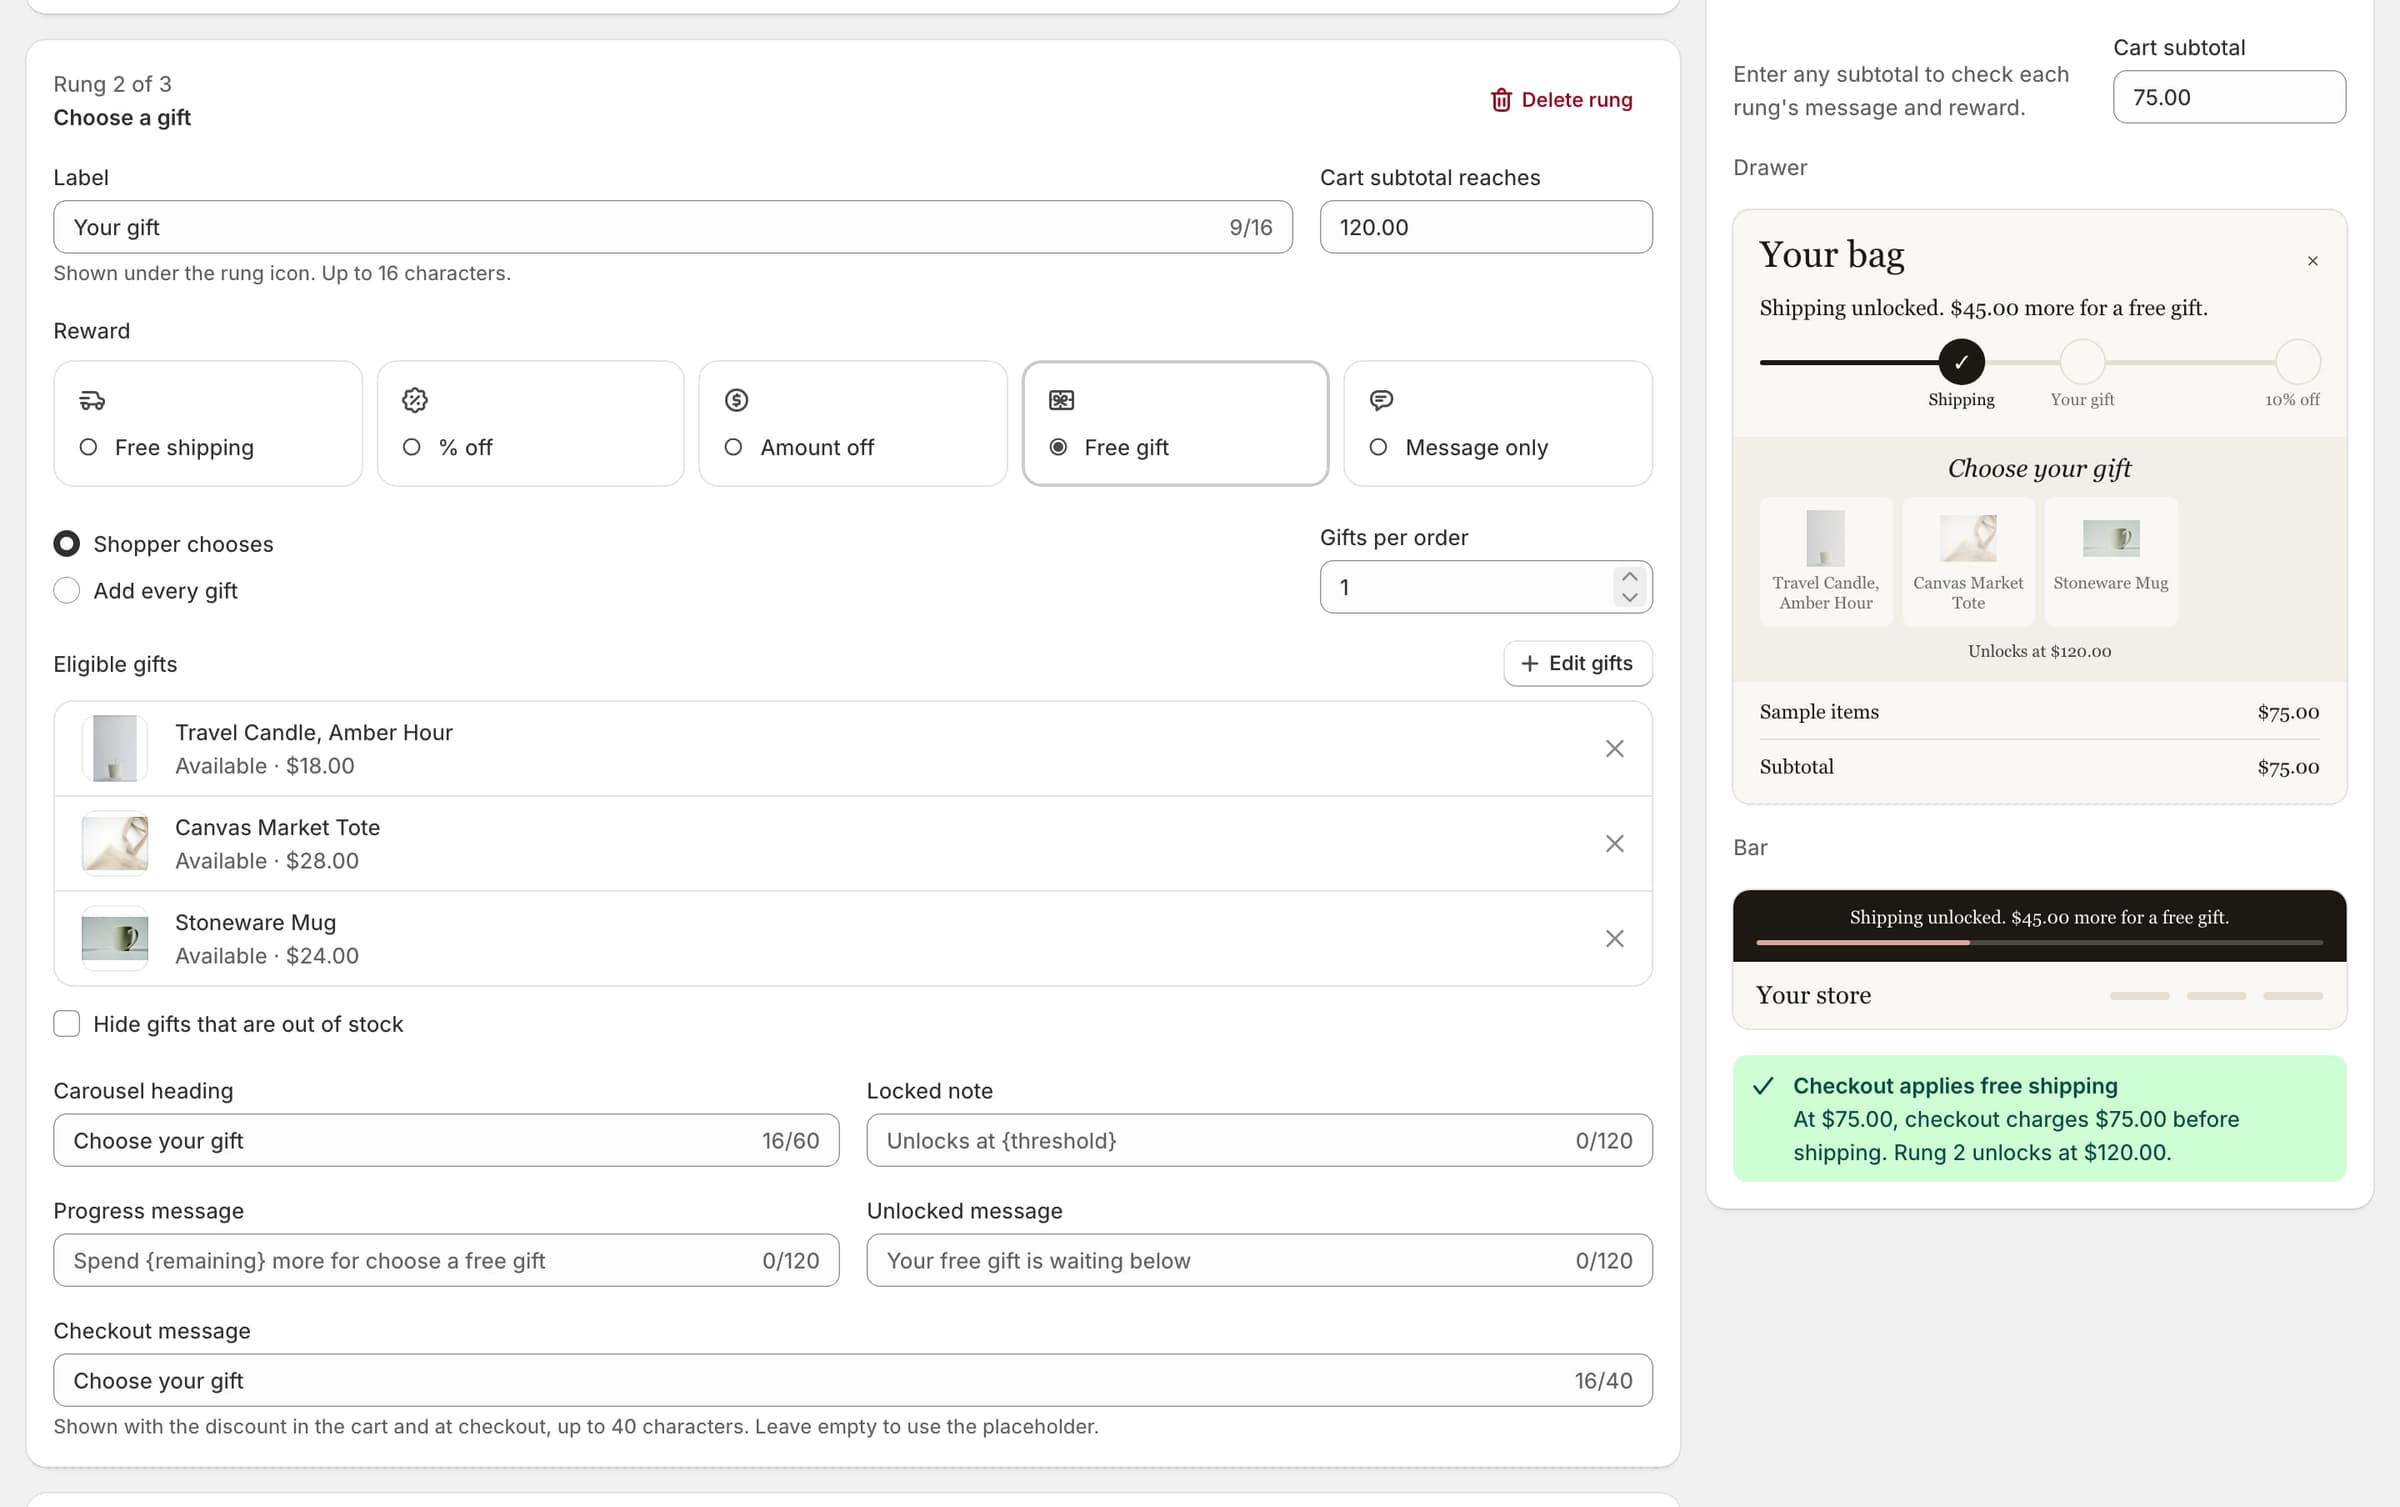Focus the Locked note text field
This screenshot has height=1507, width=2400.
tap(1259, 1140)
